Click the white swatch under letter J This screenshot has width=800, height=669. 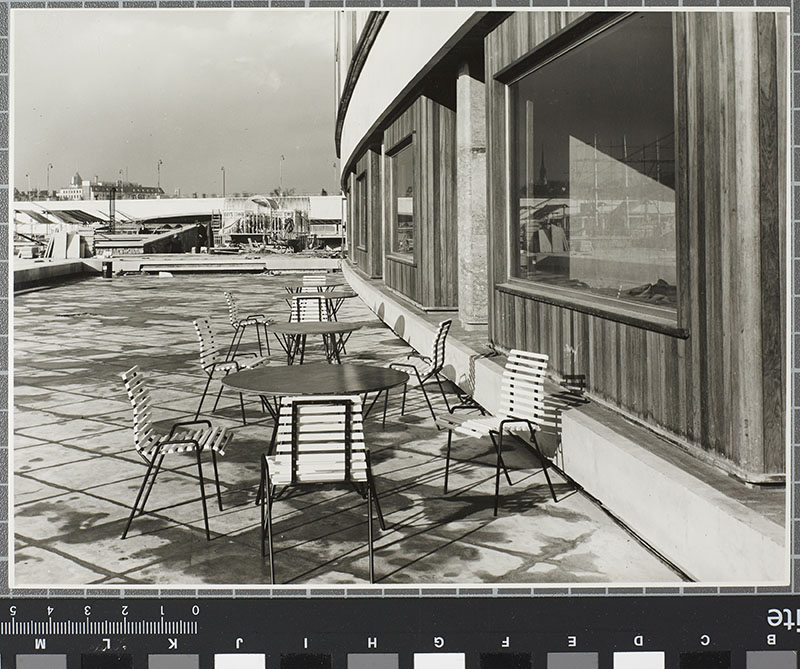pos(240,660)
